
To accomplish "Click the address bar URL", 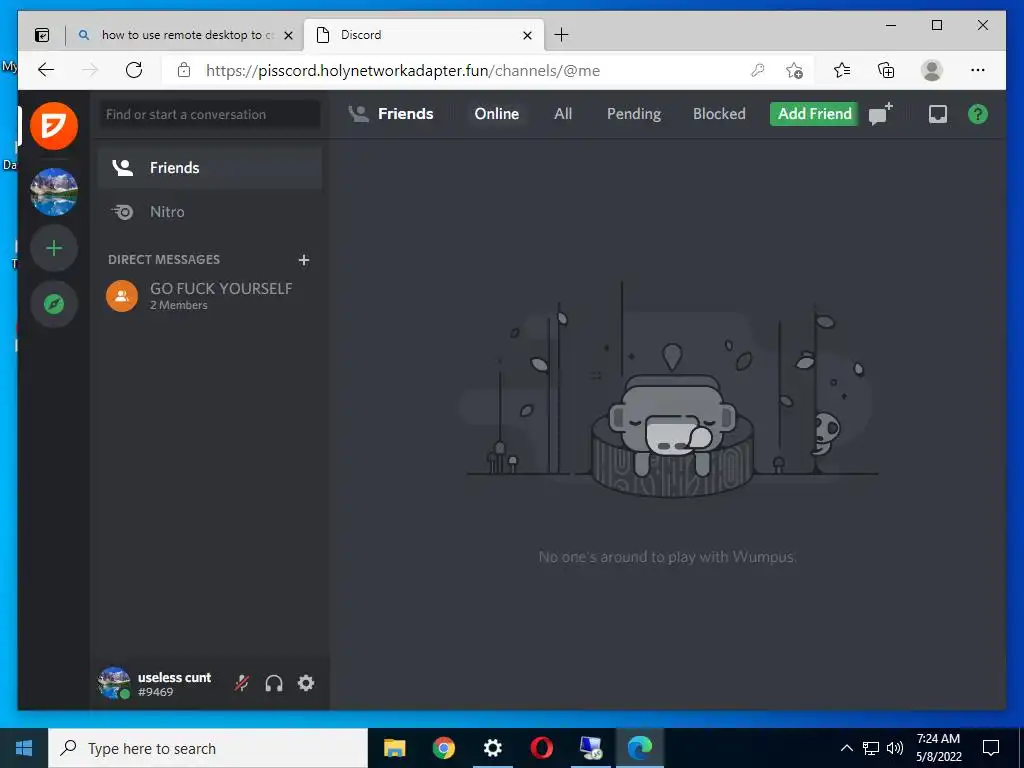I will point(403,71).
